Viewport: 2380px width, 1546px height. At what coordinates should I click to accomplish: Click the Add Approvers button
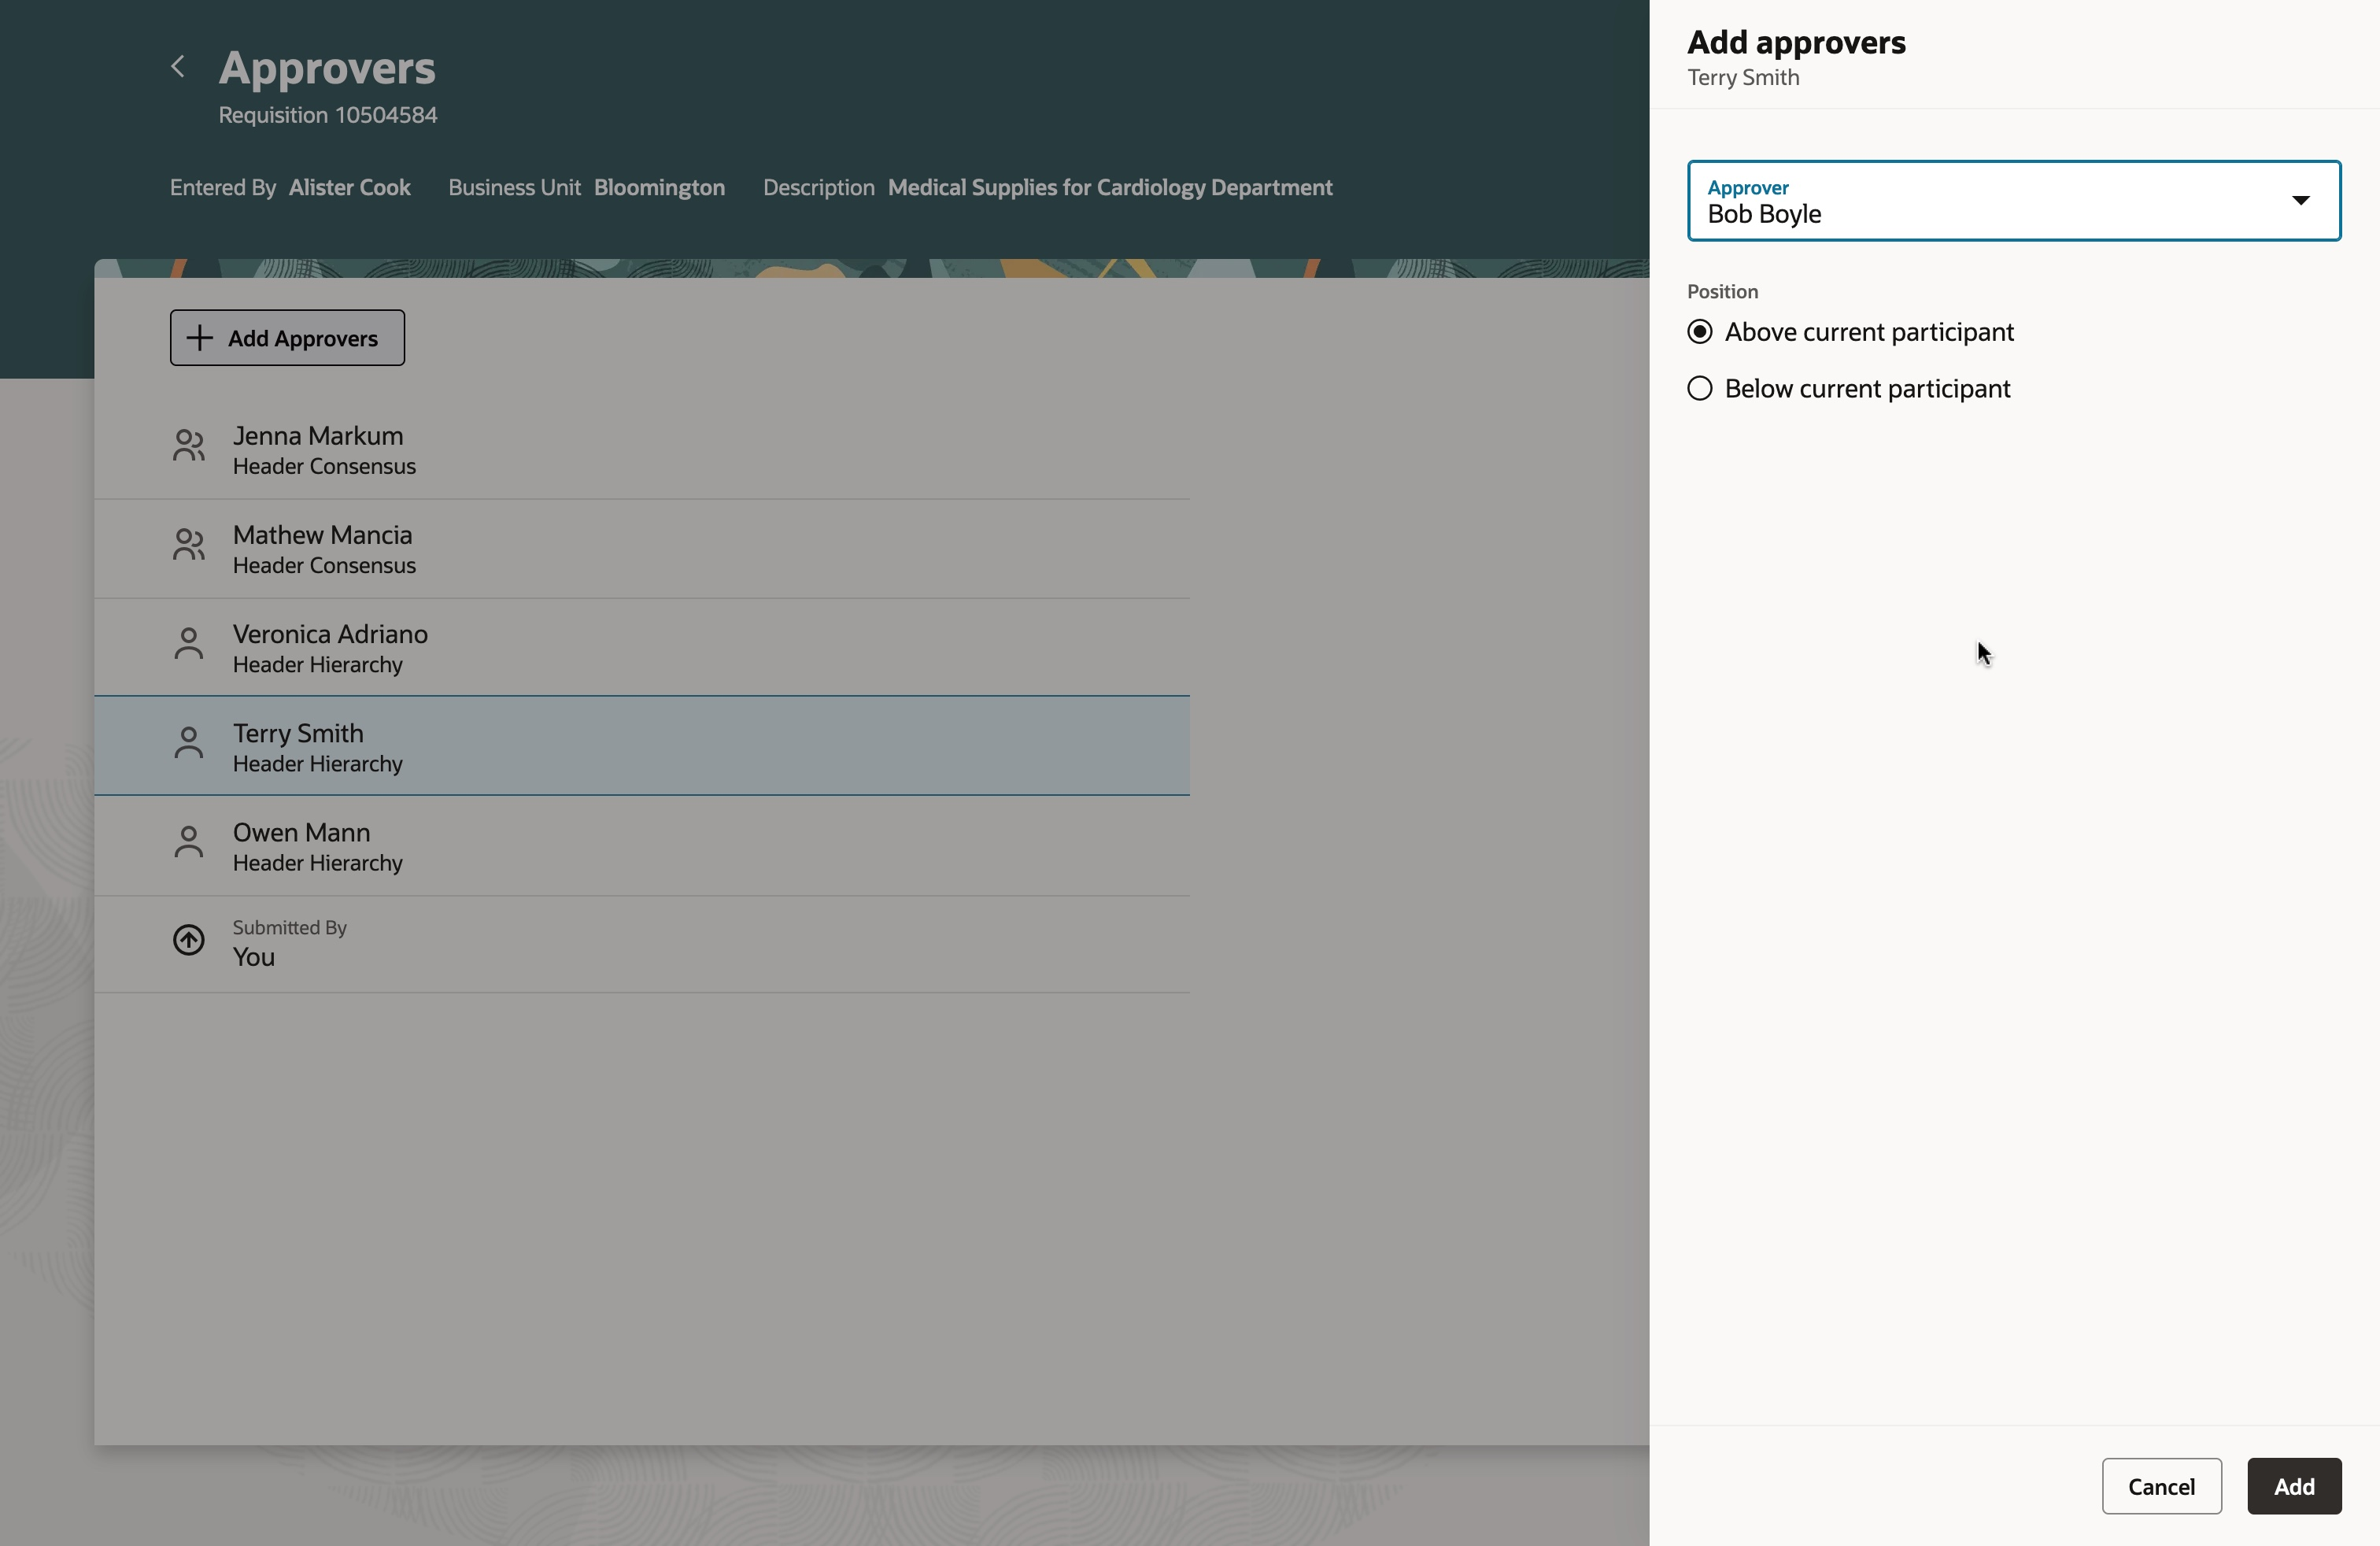(x=287, y=338)
